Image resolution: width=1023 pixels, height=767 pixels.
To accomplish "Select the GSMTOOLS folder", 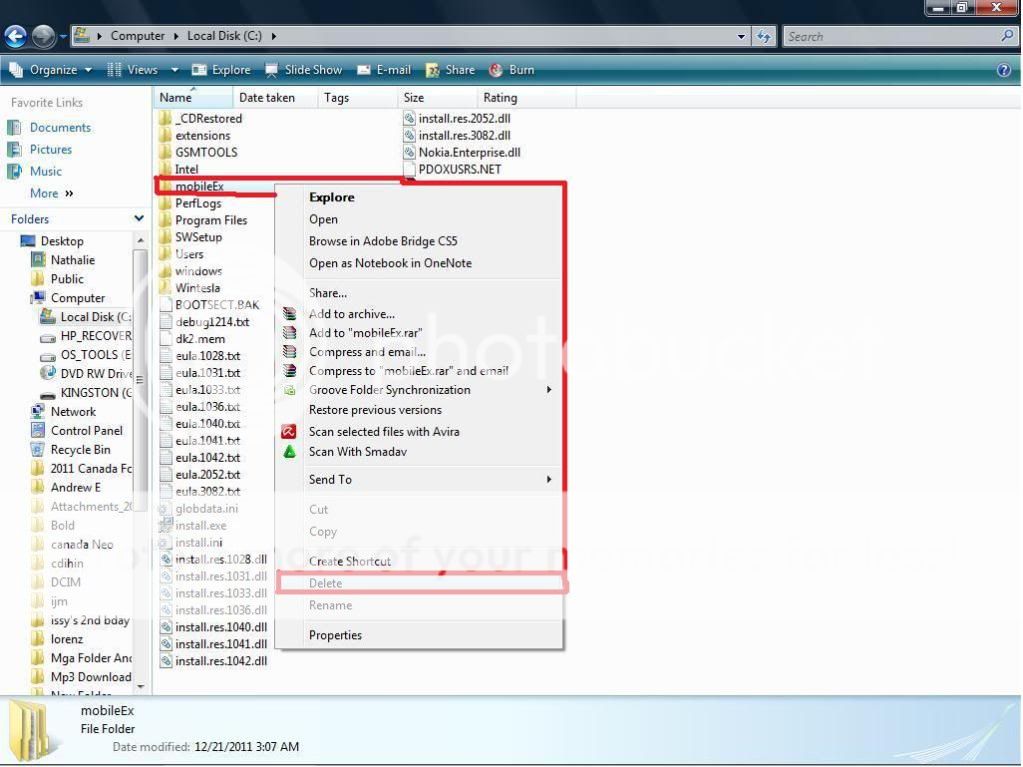I will click(198, 152).
